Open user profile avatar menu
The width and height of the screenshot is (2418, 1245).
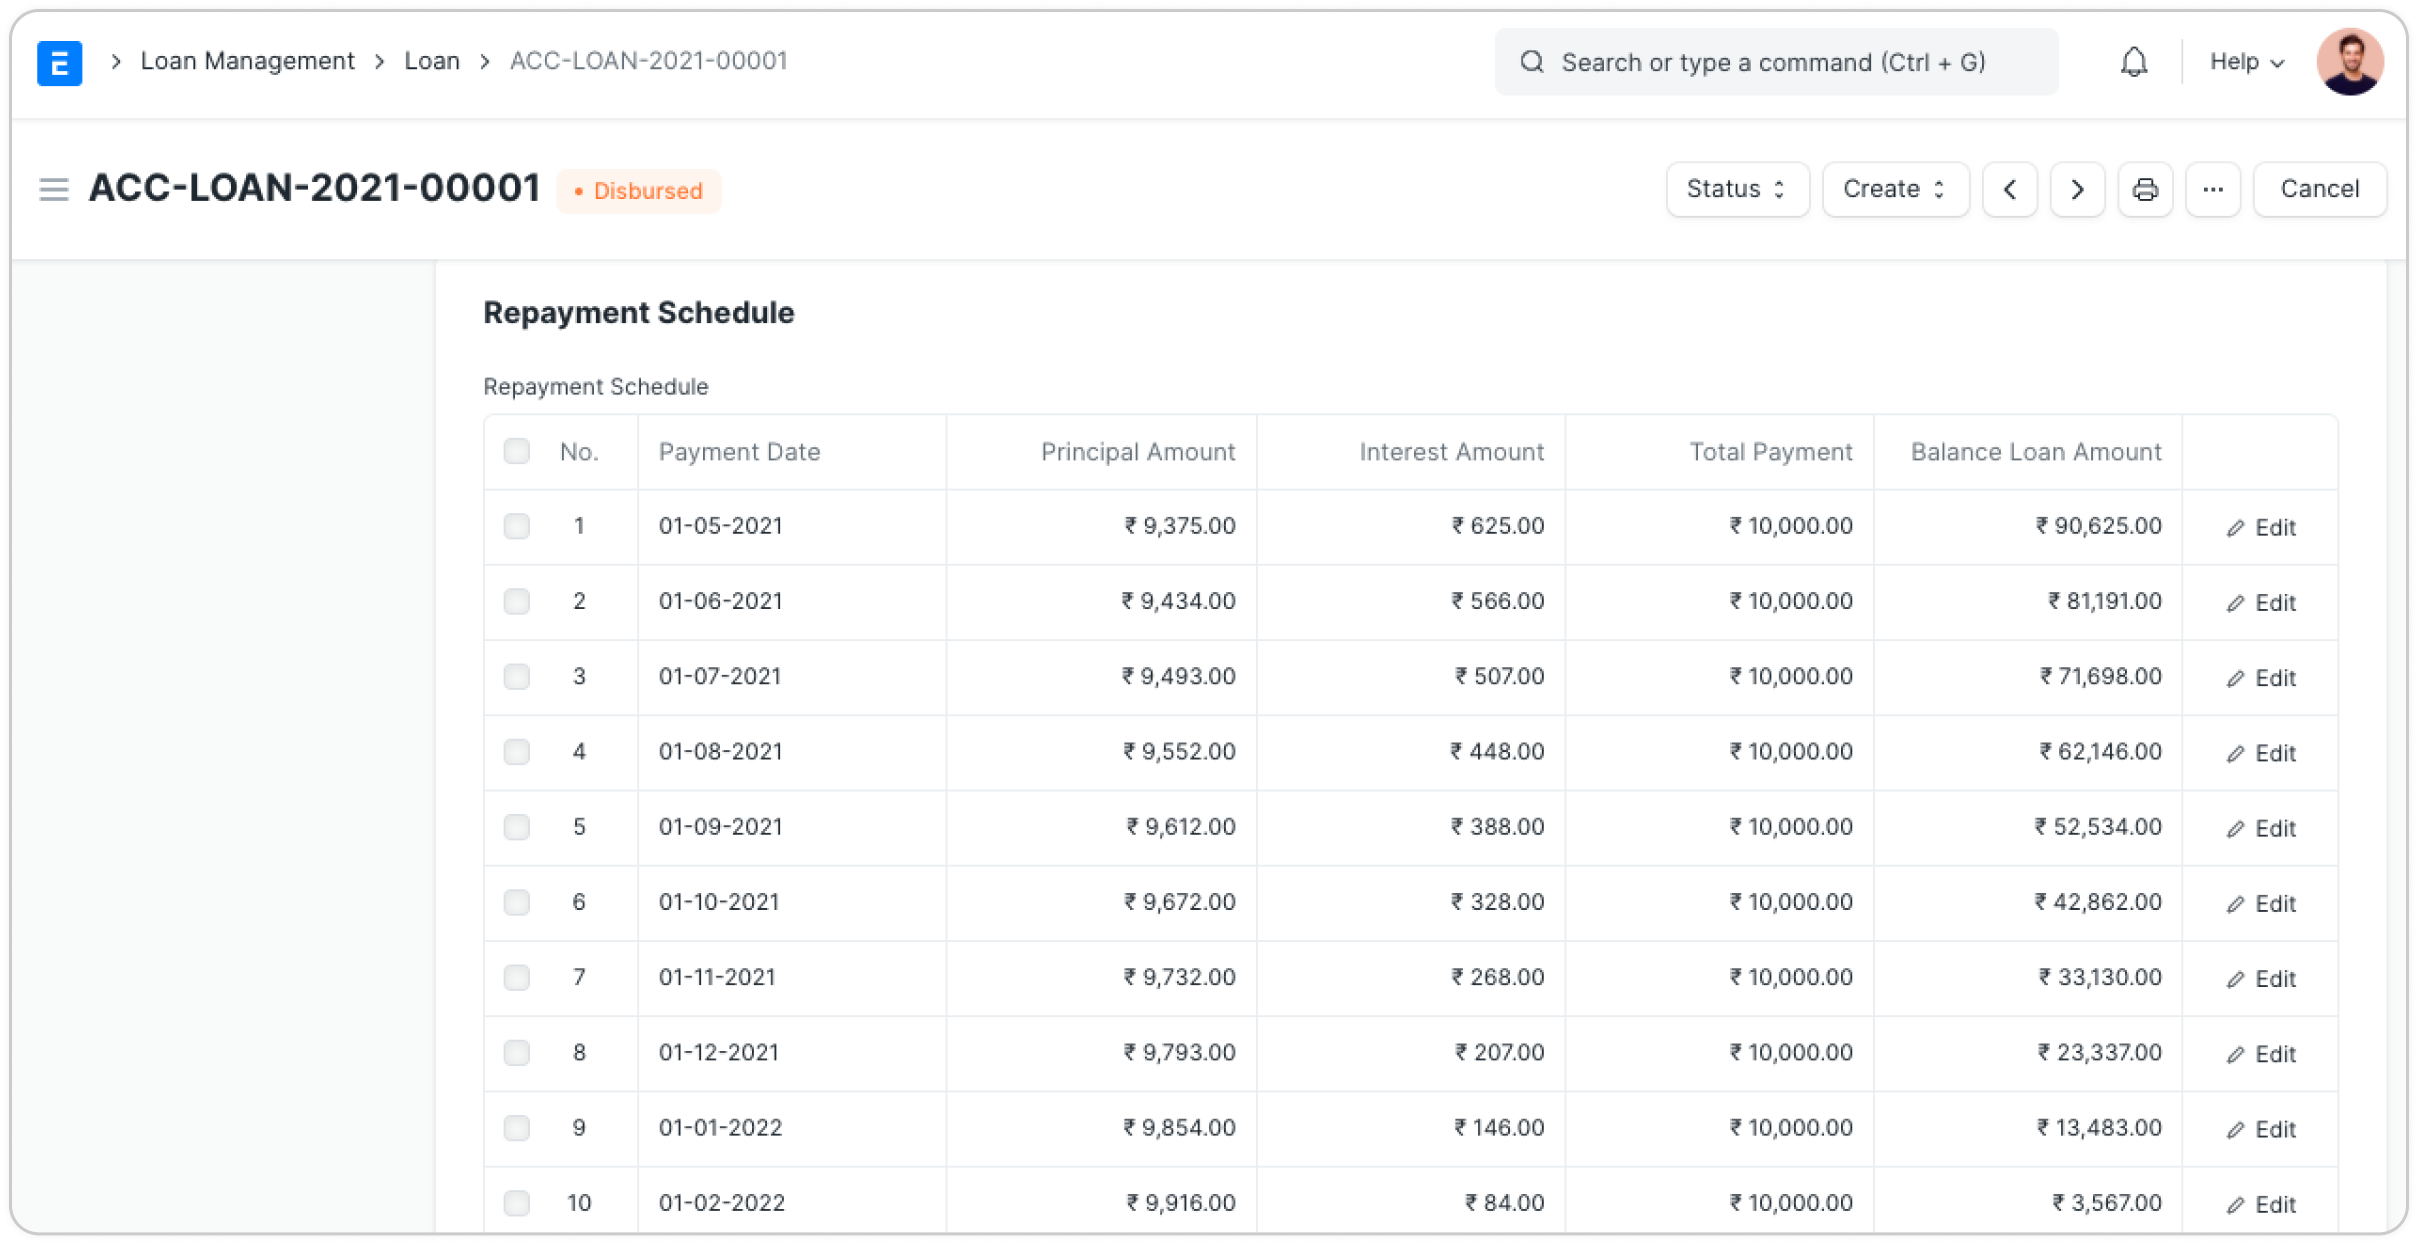click(x=2349, y=62)
